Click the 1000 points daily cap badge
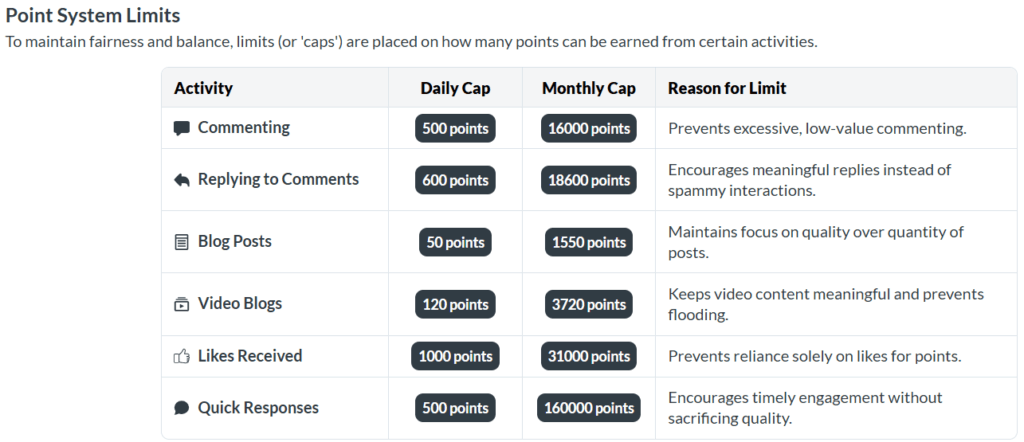This screenshot has height=442, width=1024. tap(455, 356)
